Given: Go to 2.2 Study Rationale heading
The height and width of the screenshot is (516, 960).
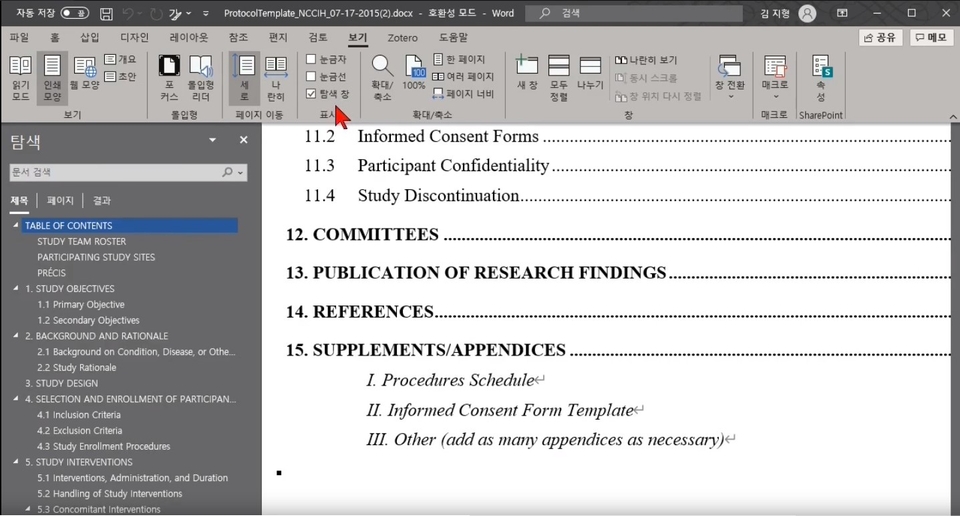Looking at the screenshot, I should click(x=77, y=367).
